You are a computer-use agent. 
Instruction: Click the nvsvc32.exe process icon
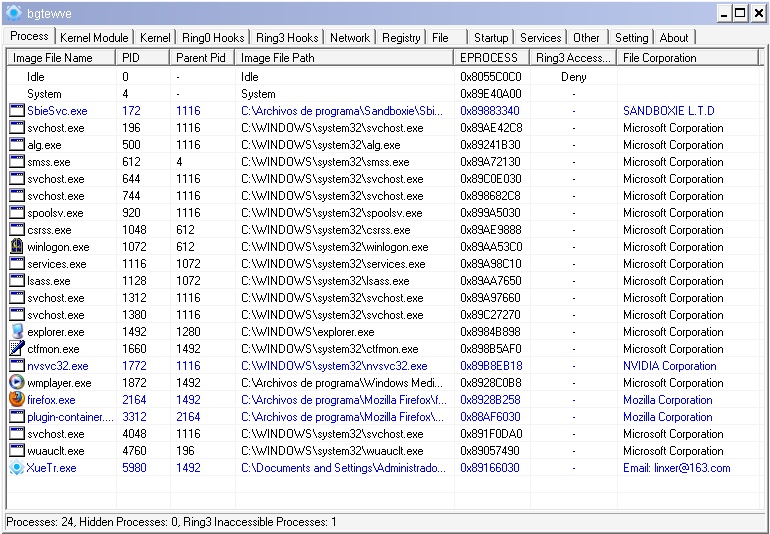(x=17, y=365)
